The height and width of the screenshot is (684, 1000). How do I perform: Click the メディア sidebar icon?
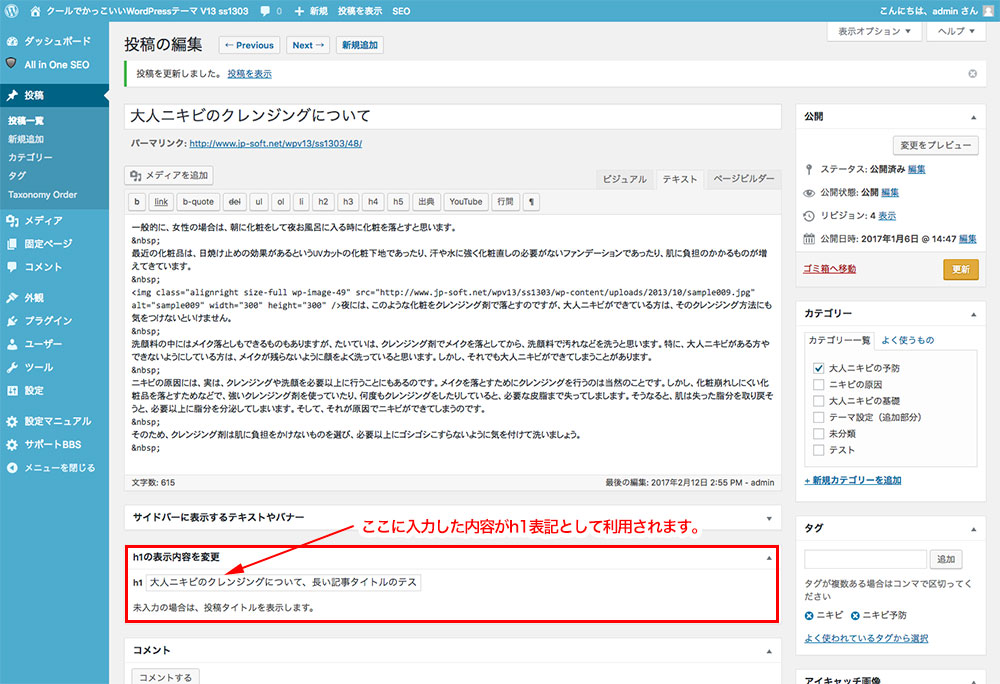[12, 221]
